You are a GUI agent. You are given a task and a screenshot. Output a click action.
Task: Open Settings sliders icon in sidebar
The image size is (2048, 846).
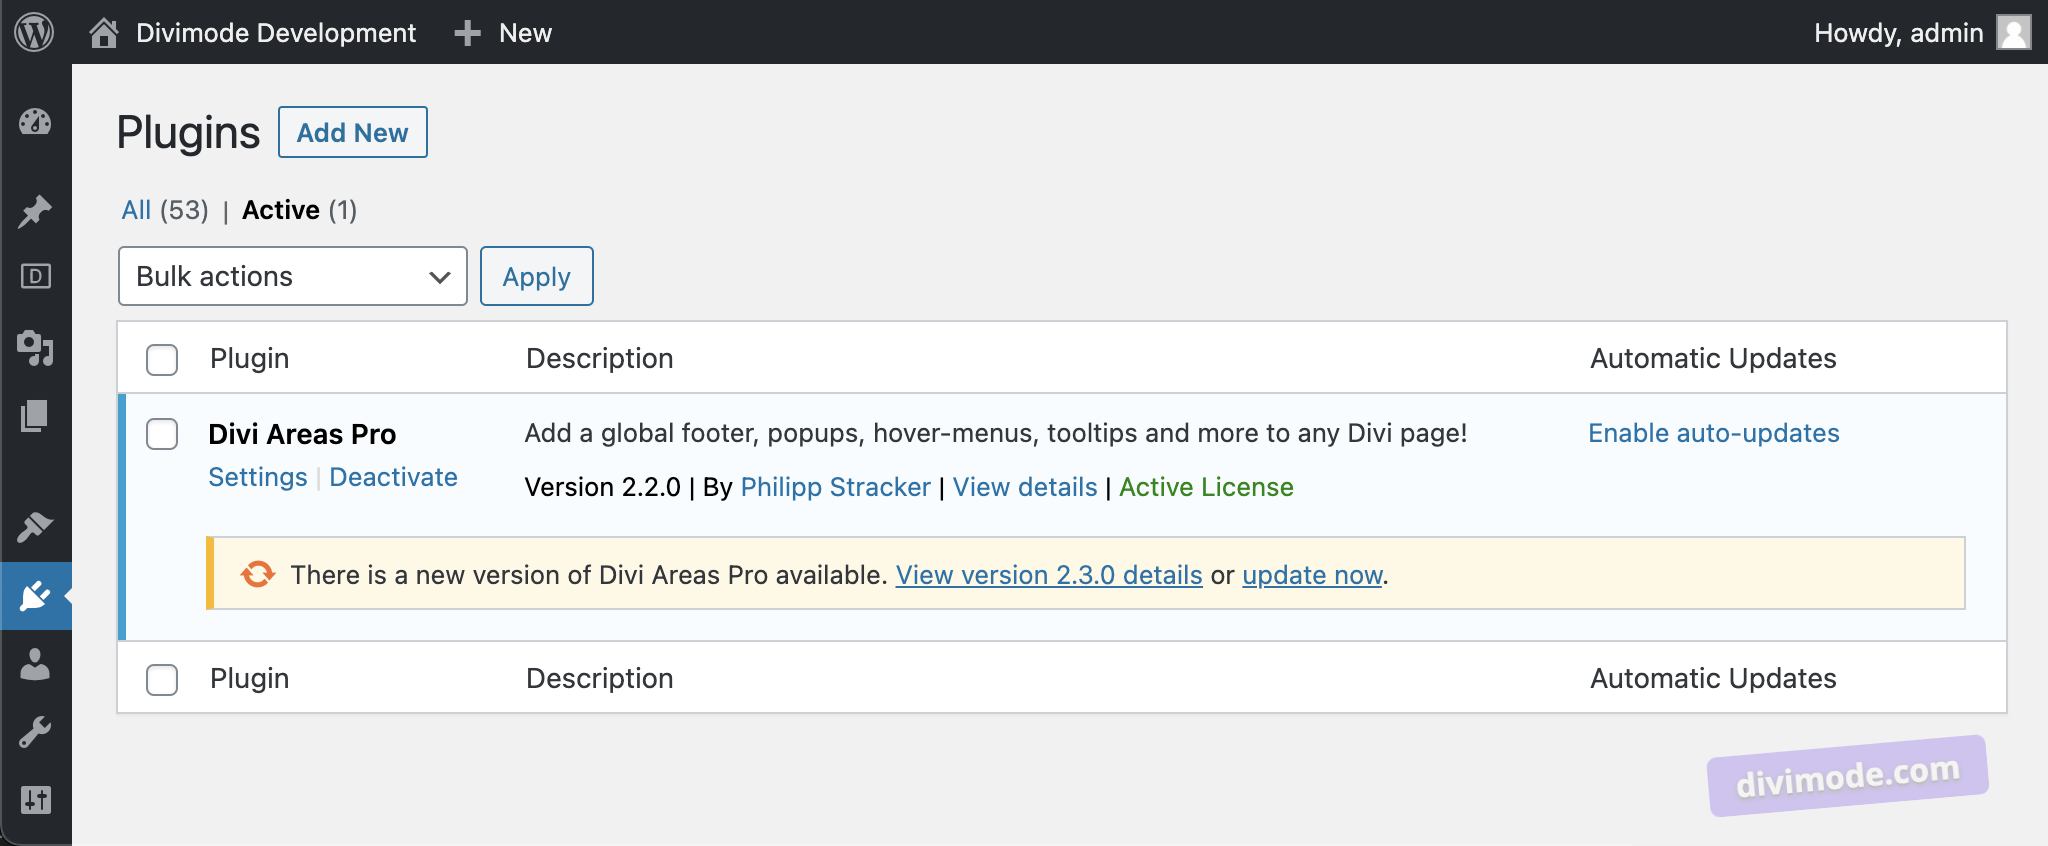(35, 800)
